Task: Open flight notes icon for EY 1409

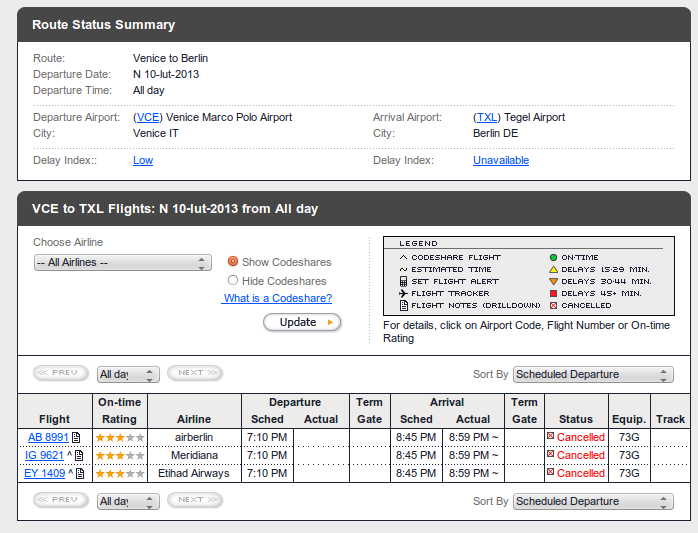Action: pyautogui.click(x=80, y=473)
